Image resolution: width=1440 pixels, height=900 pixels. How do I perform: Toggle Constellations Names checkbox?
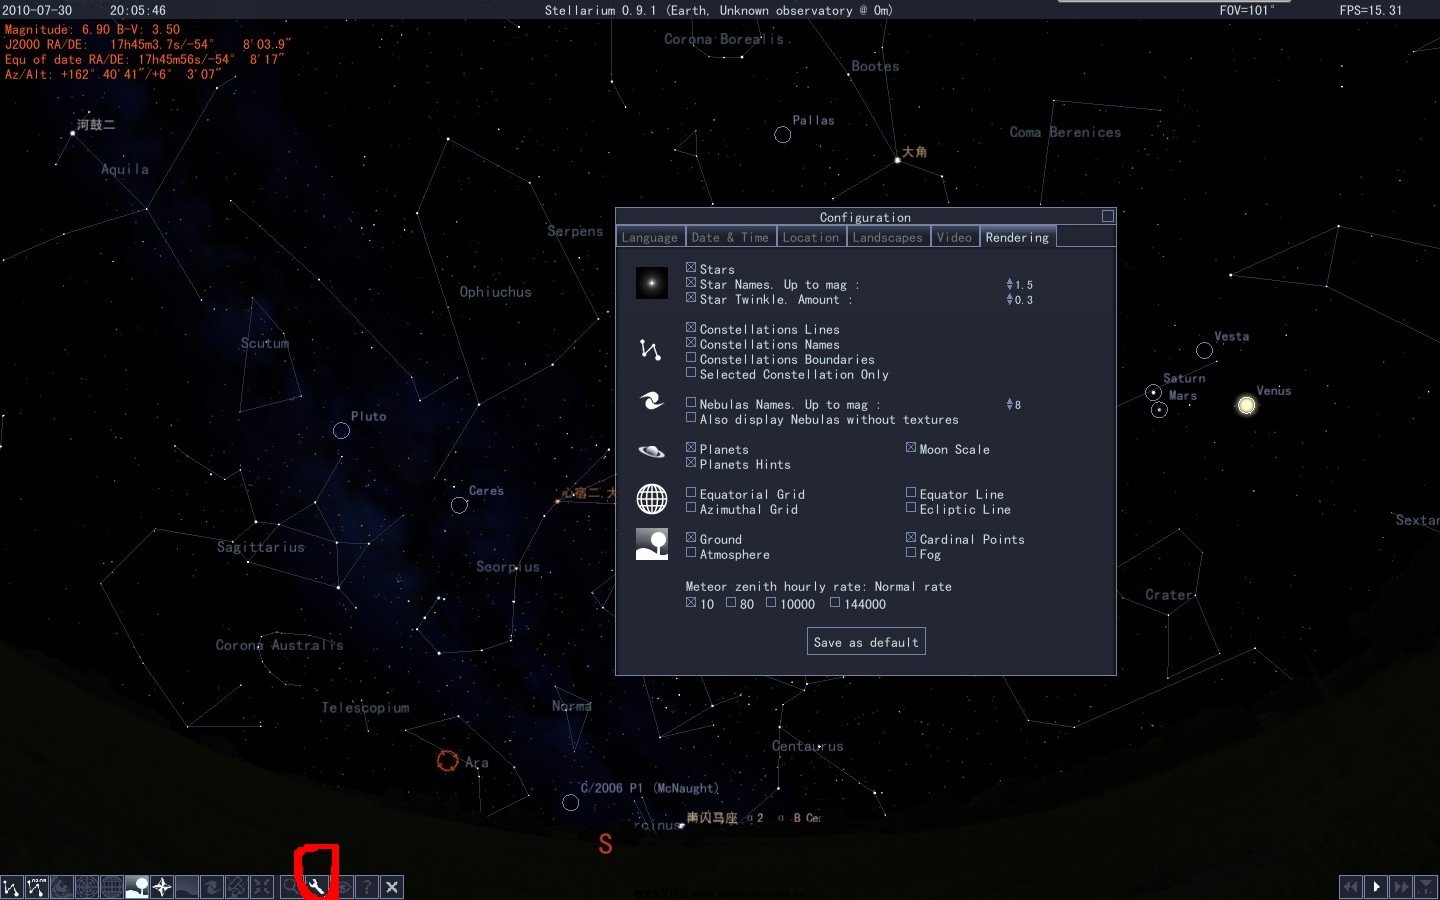click(x=691, y=343)
